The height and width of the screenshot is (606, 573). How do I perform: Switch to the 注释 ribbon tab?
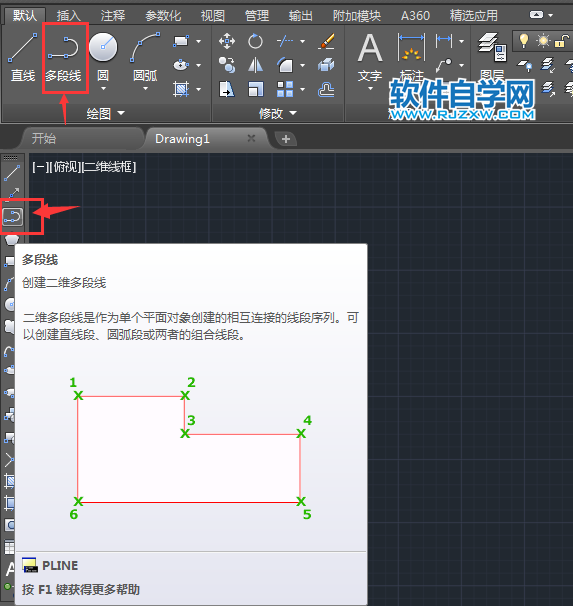pos(113,15)
